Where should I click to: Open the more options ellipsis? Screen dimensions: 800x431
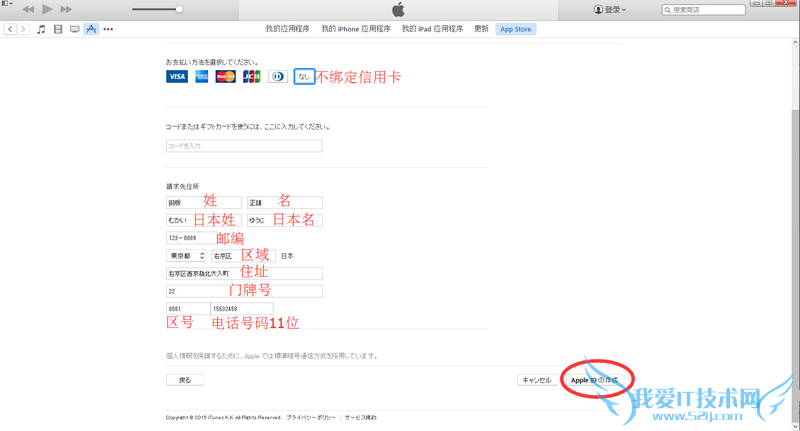tap(108, 29)
